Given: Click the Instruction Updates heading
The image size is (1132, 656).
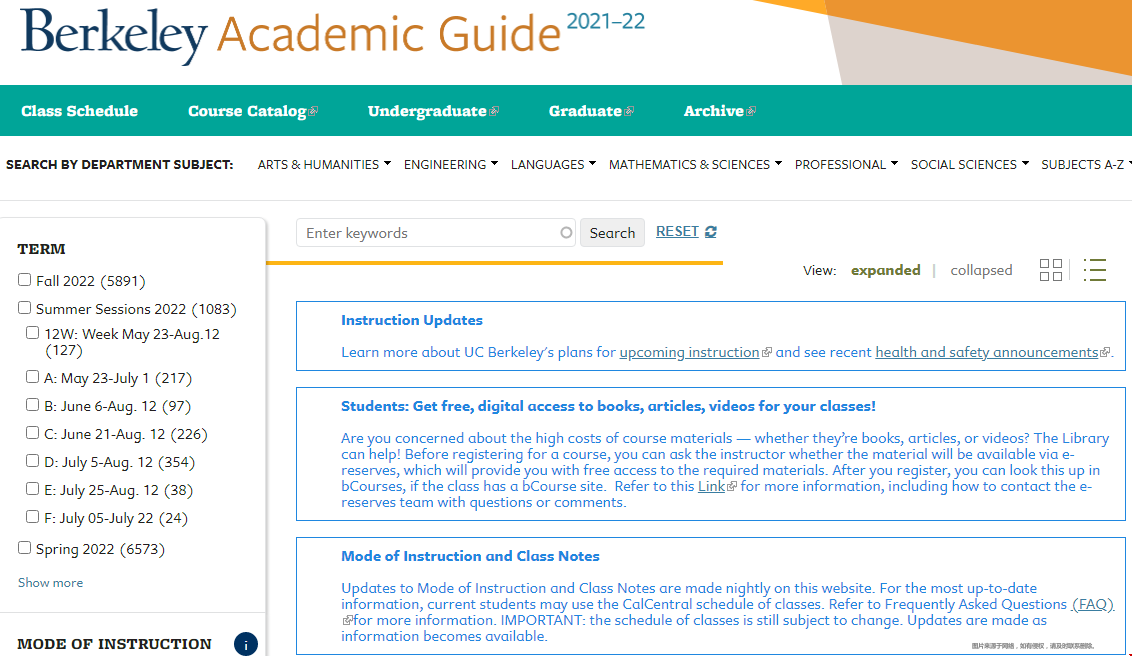Looking at the screenshot, I should [x=412, y=320].
